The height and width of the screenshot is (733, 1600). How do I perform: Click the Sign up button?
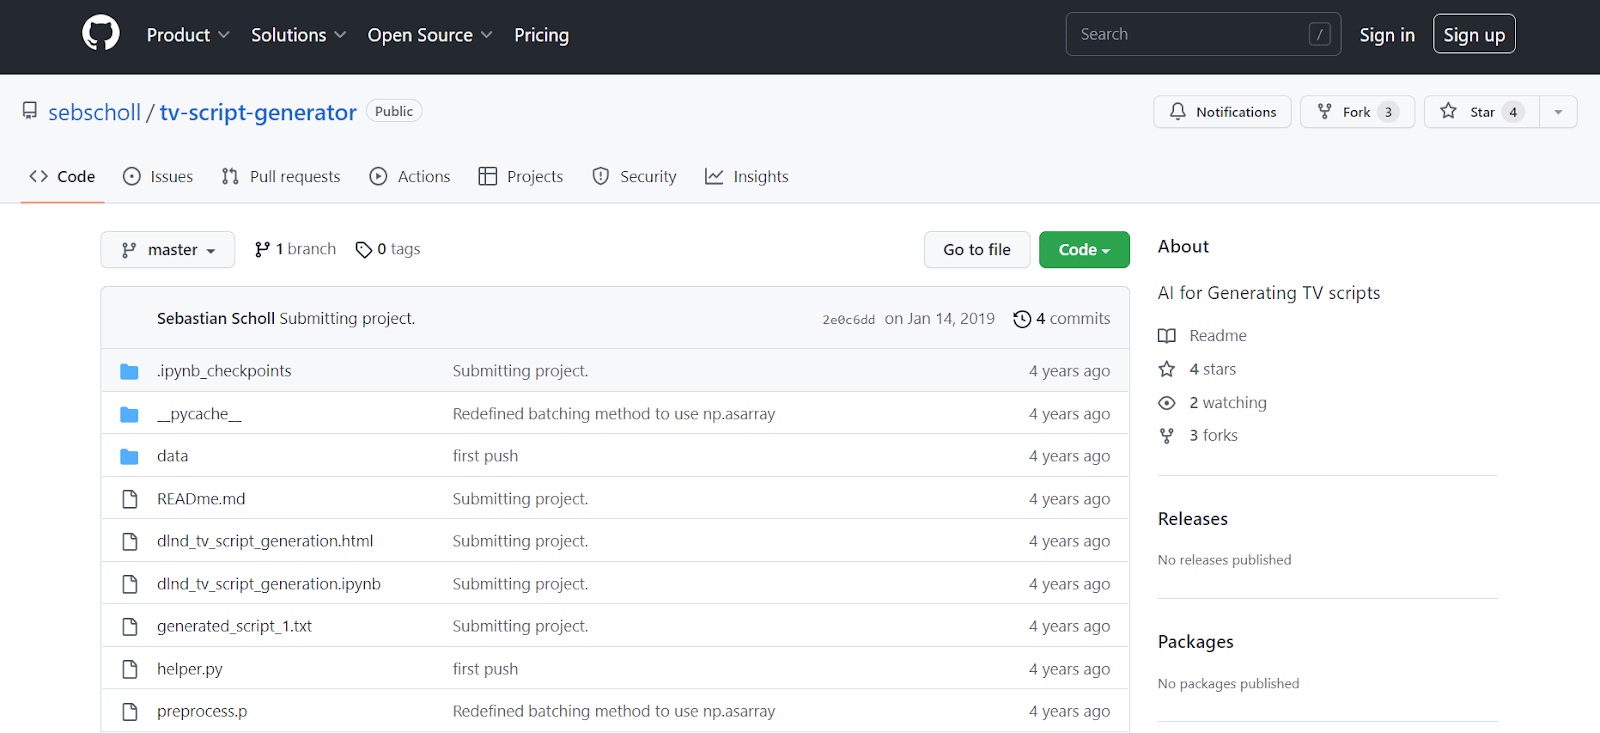click(1473, 35)
